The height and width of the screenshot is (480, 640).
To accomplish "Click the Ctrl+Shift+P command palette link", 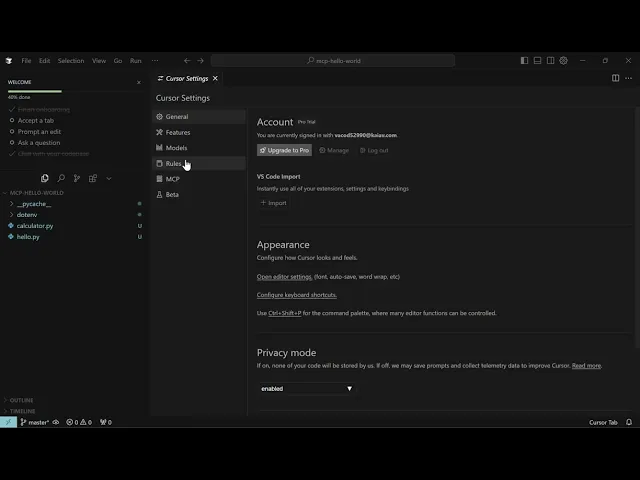I will coord(284,313).
